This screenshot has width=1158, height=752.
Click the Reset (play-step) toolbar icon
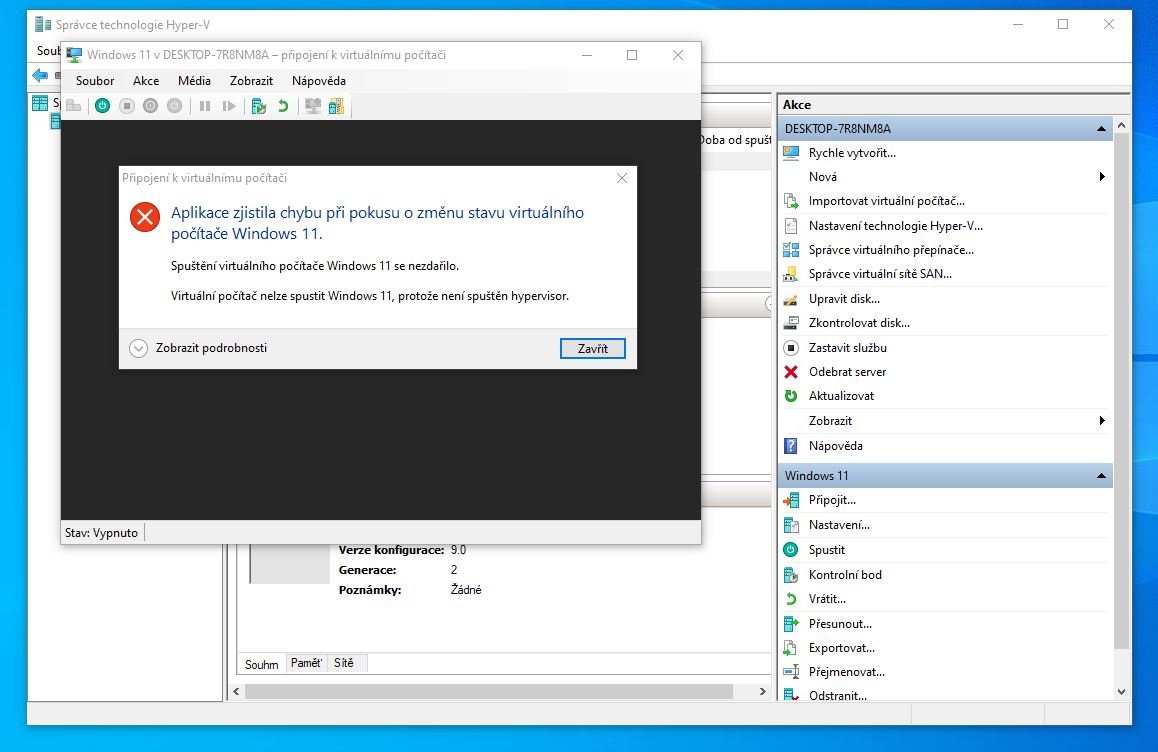tap(229, 106)
